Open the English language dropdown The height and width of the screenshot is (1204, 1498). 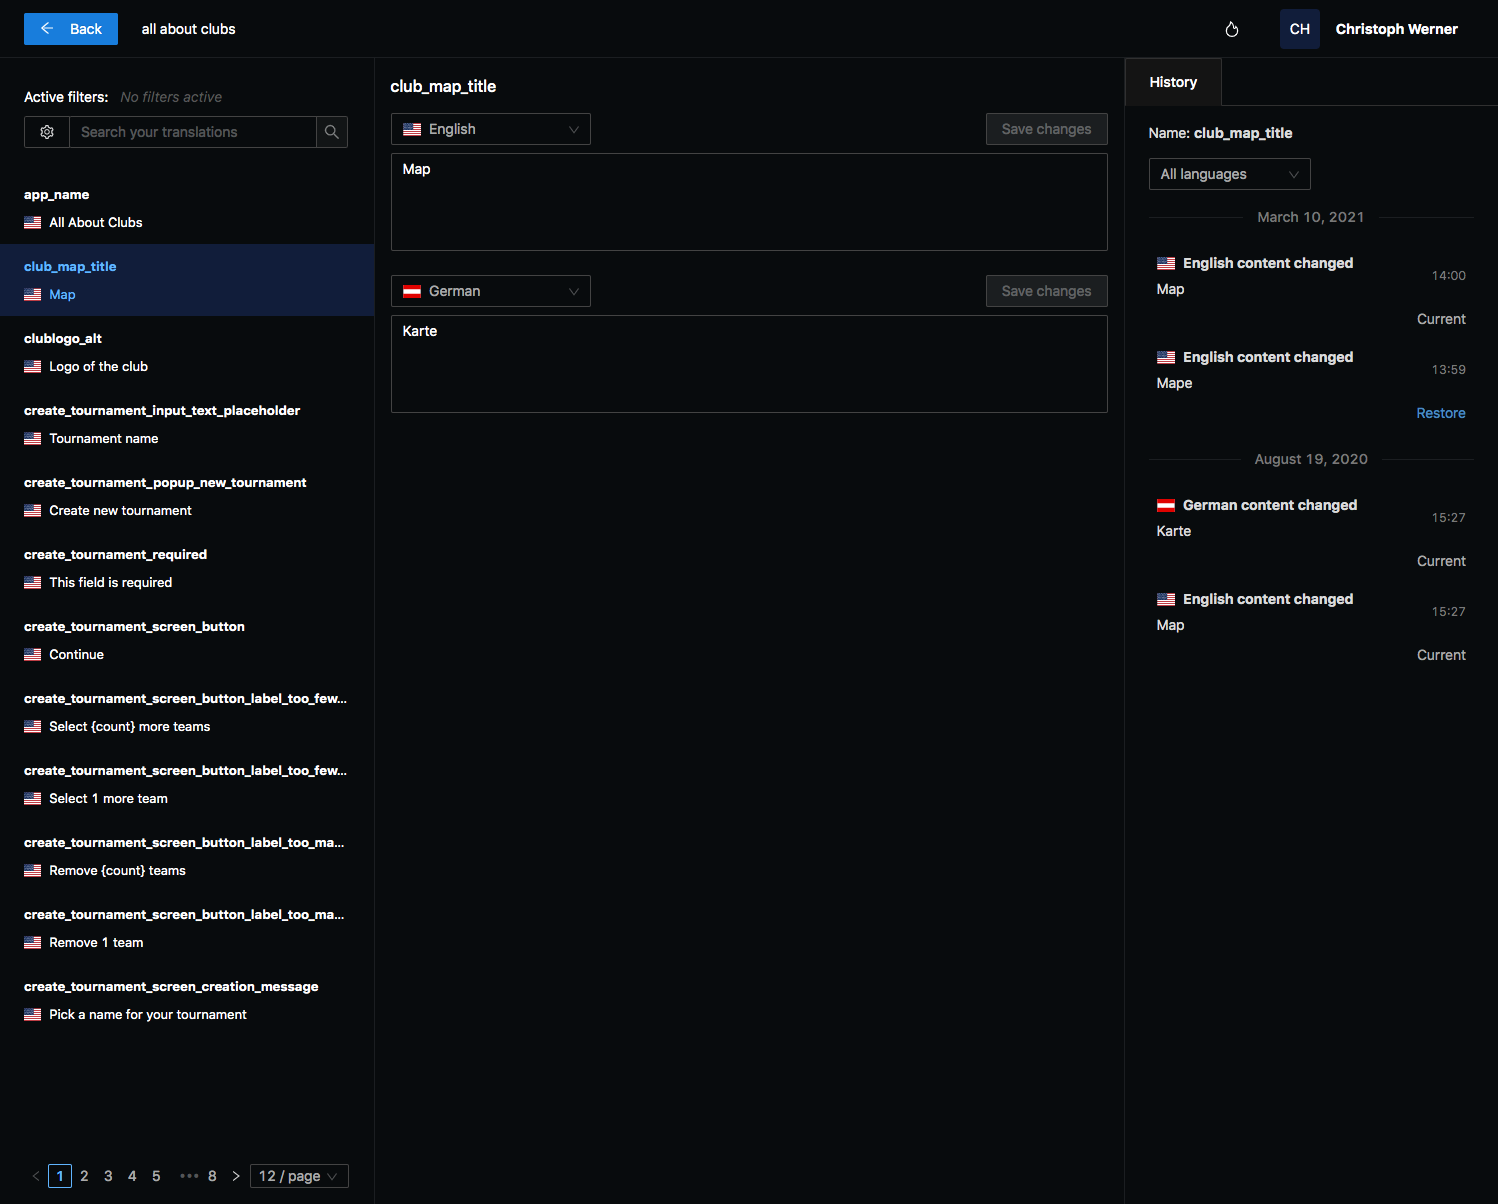click(490, 129)
